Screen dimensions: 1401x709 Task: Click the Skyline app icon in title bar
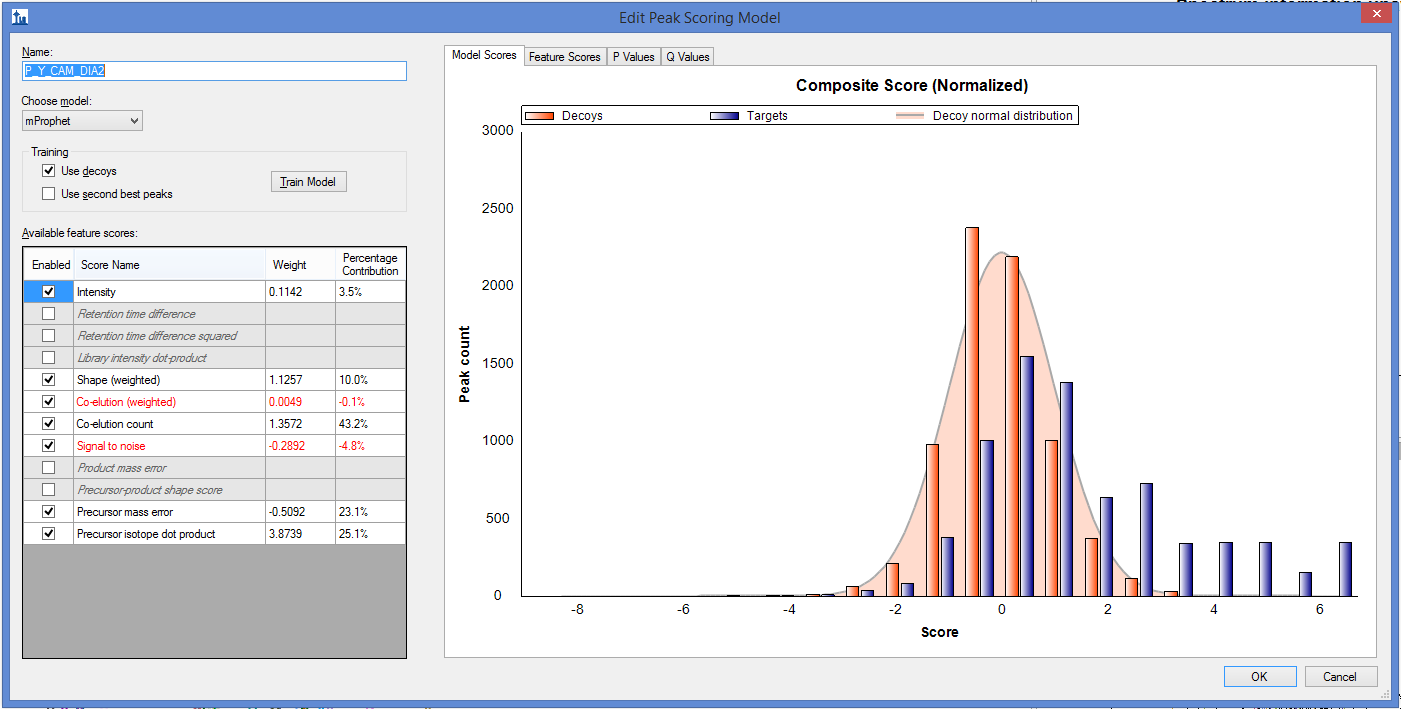(20, 18)
